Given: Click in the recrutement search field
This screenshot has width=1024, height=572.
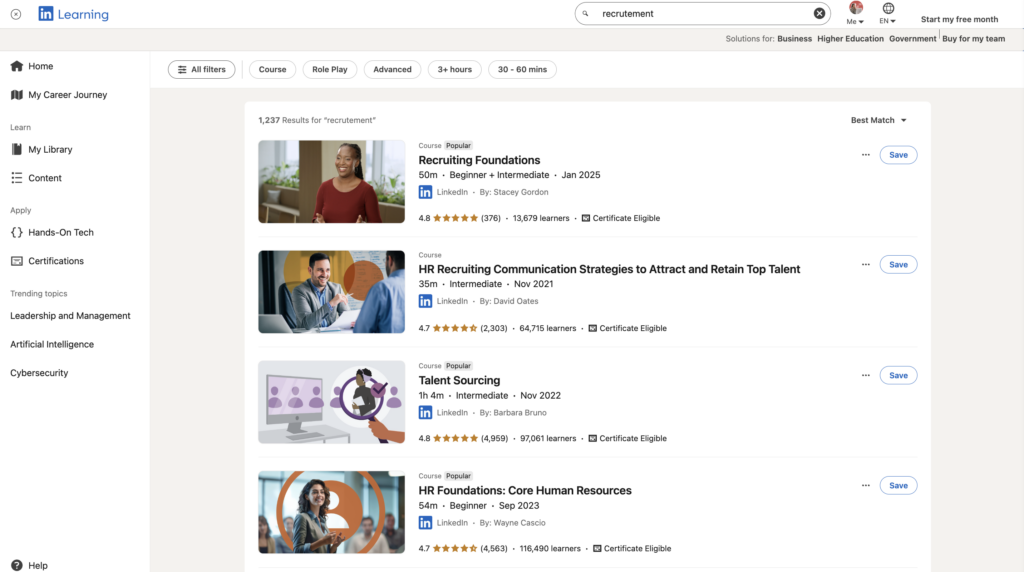Looking at the screenshot, I should coord(702,13).
